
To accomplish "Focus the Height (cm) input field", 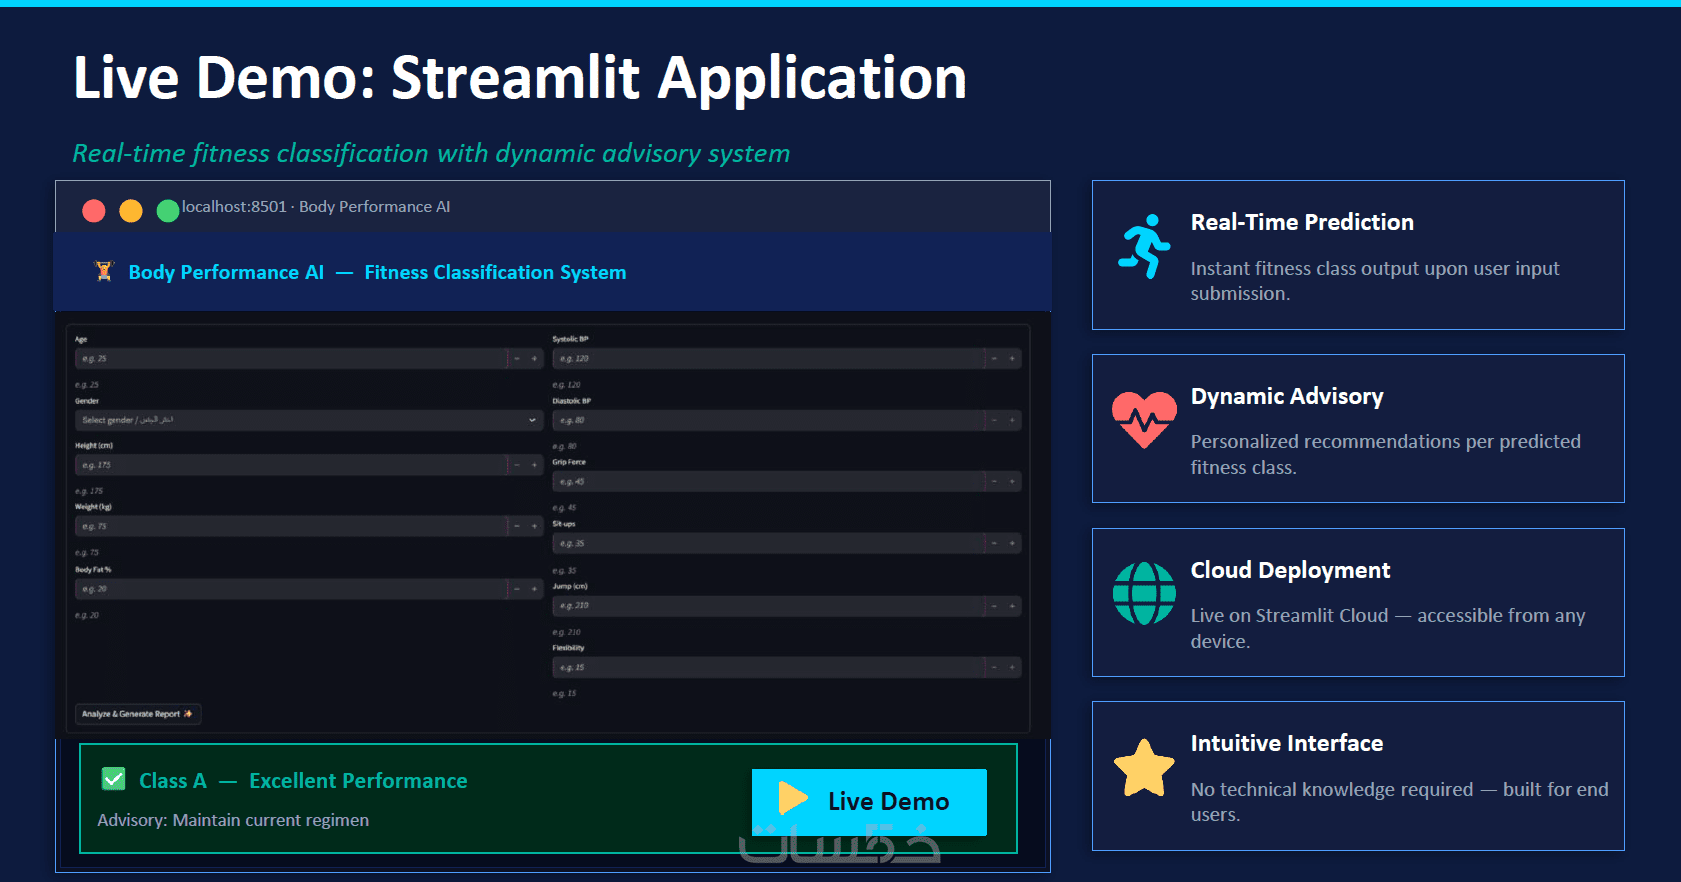I will coord(291,465).
